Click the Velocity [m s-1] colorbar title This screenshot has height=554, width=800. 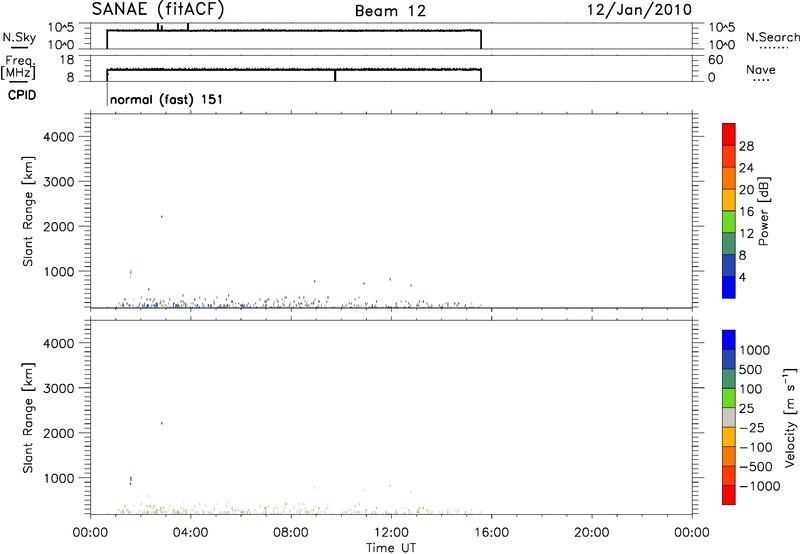[x=790, y=417]
